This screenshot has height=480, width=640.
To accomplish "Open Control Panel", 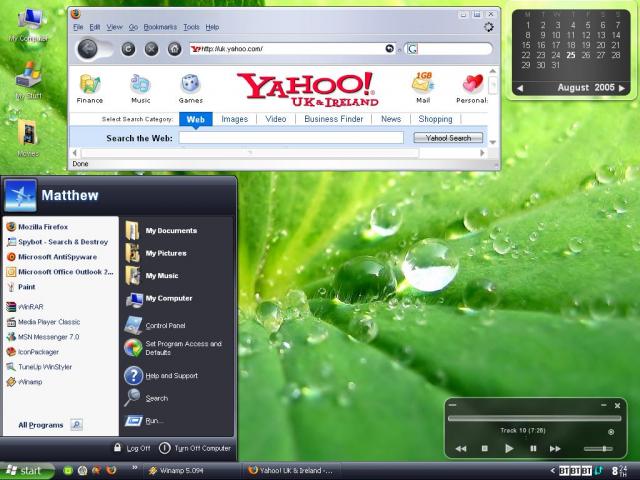I will [x=155, y=325].
